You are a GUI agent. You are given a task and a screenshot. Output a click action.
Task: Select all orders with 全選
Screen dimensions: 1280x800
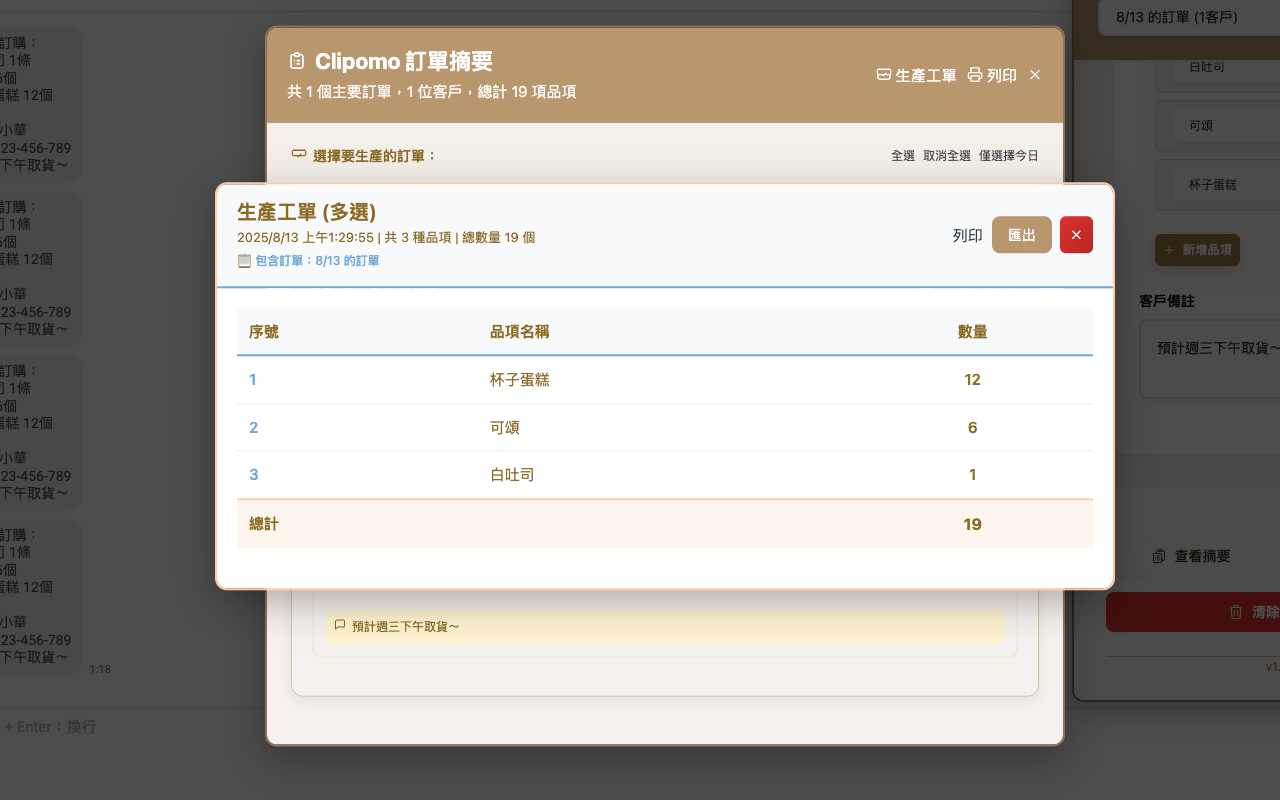[902, 156]
